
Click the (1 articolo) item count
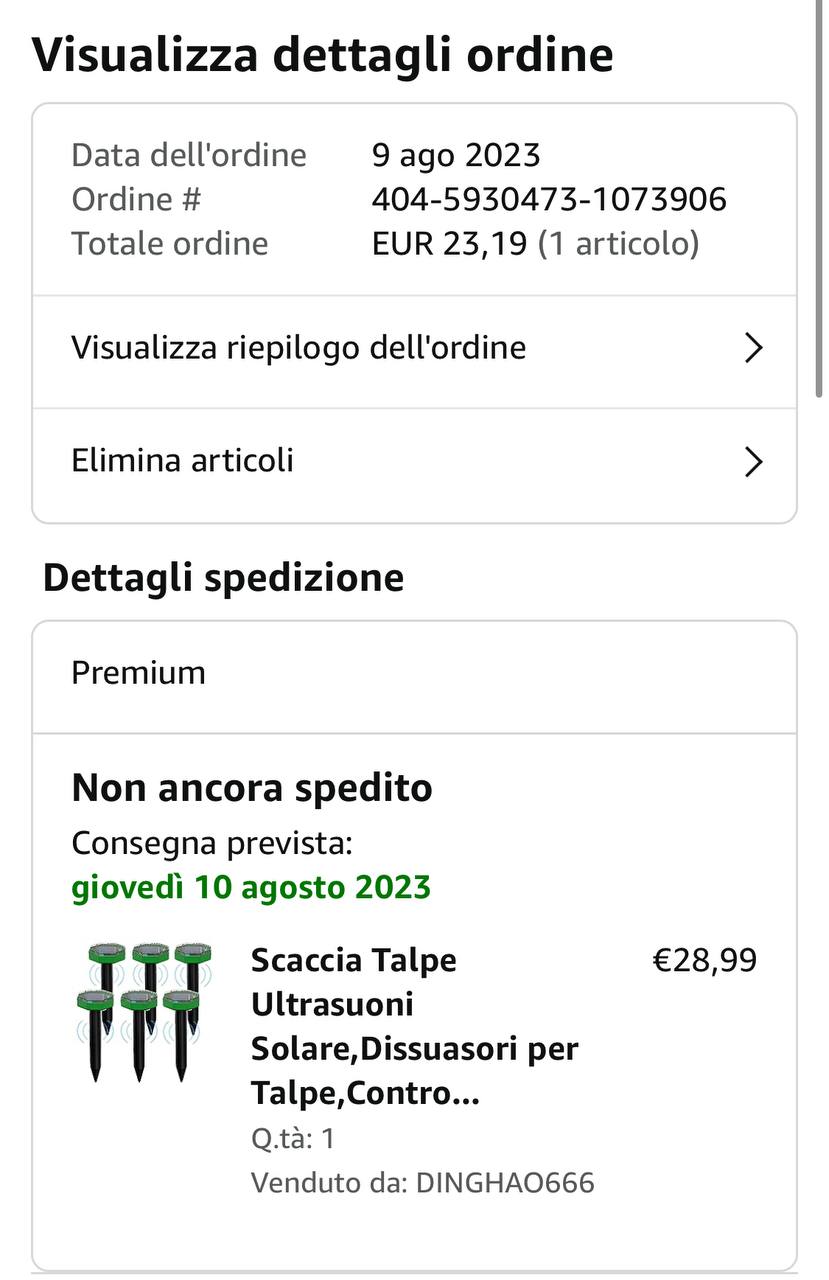click(618, 244)
